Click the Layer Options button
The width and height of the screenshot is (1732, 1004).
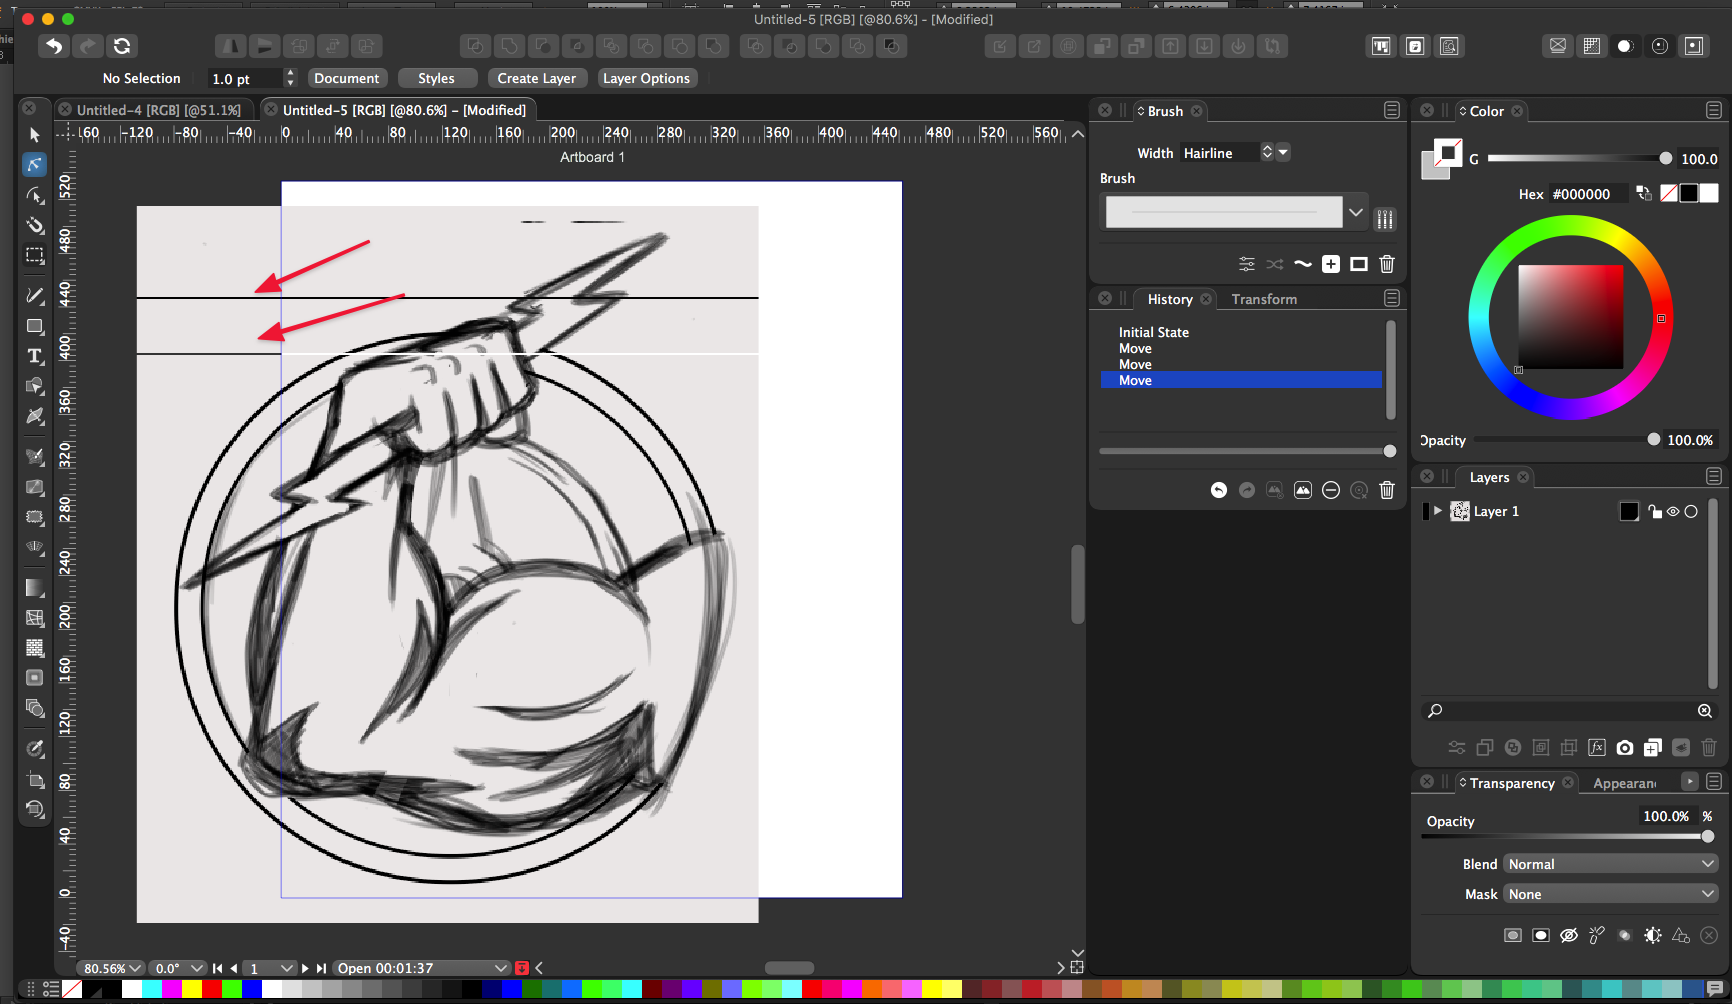[x=646, y=78]
